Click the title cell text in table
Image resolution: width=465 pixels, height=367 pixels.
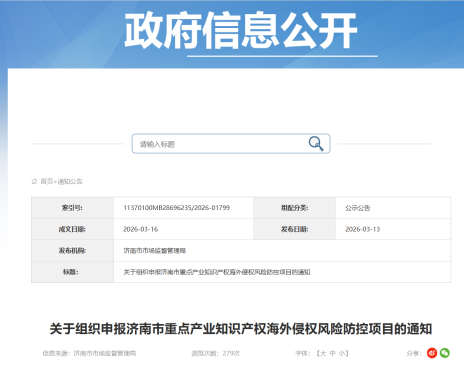click(x=217, y=272)
